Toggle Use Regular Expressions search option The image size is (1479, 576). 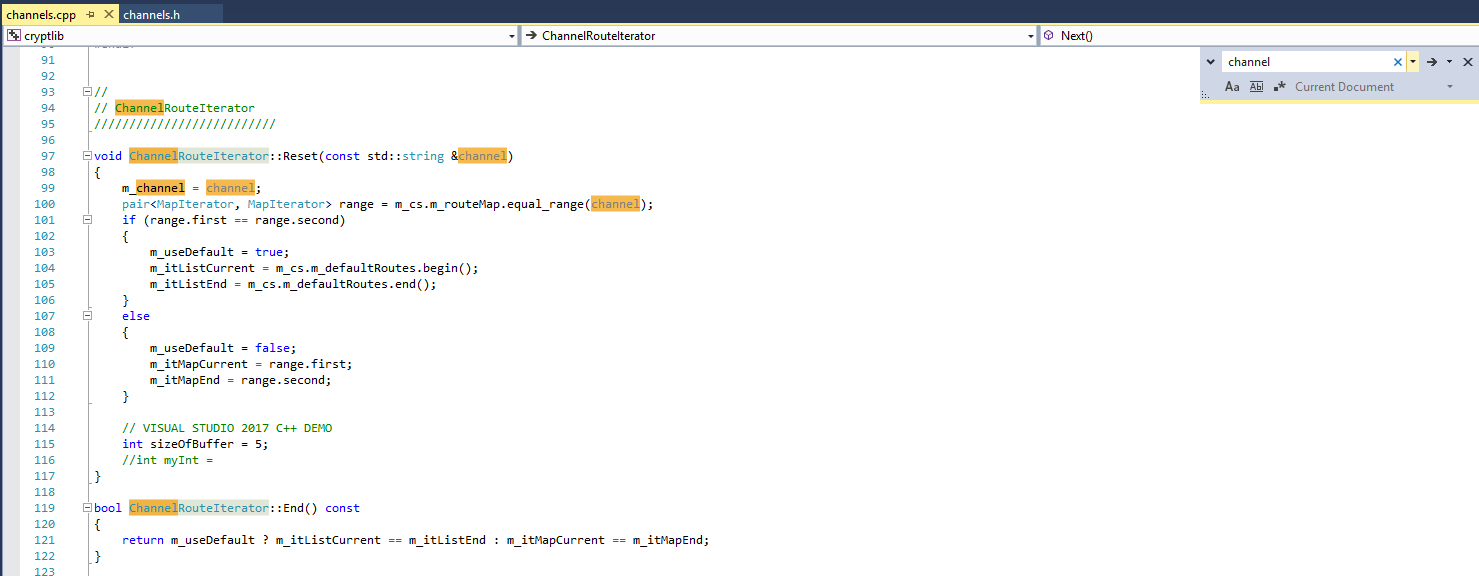click(x=1279, y=87)
